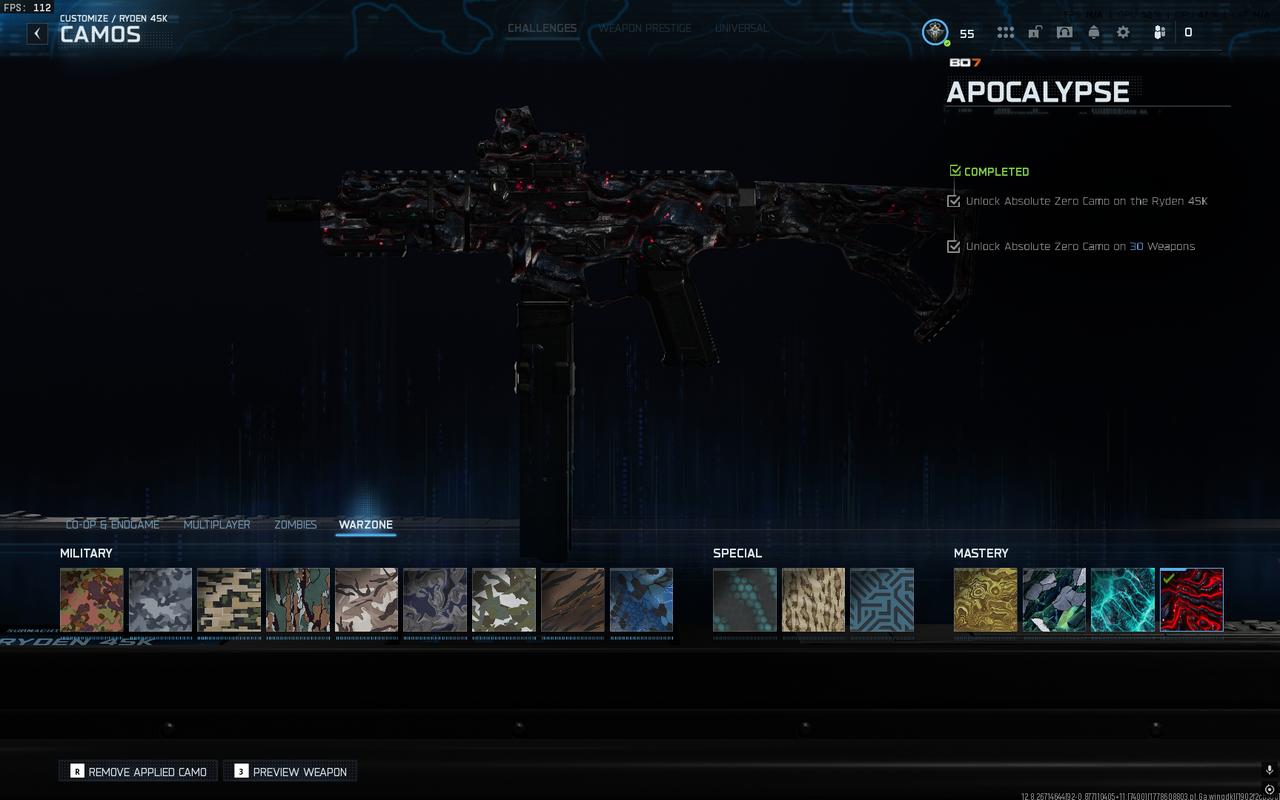Click the microphone icon at bottom right
The width and height of the screenshot is (1280, 800).
point(1270,770)
